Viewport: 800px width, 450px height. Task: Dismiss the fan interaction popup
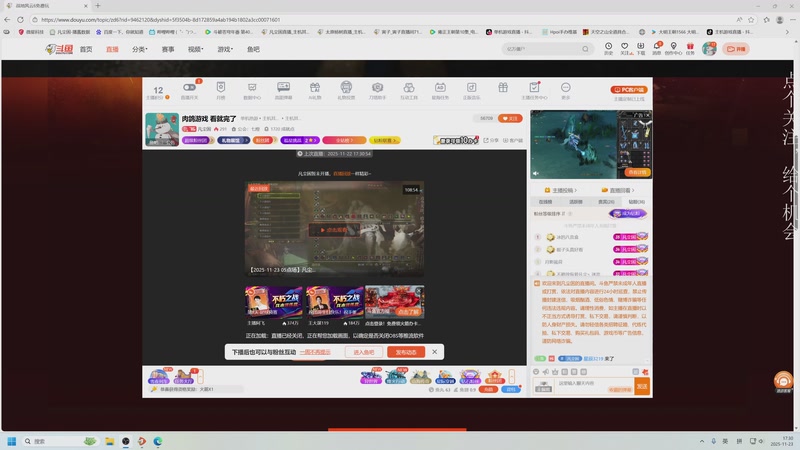pyautogui.click(x=435, y=352)
